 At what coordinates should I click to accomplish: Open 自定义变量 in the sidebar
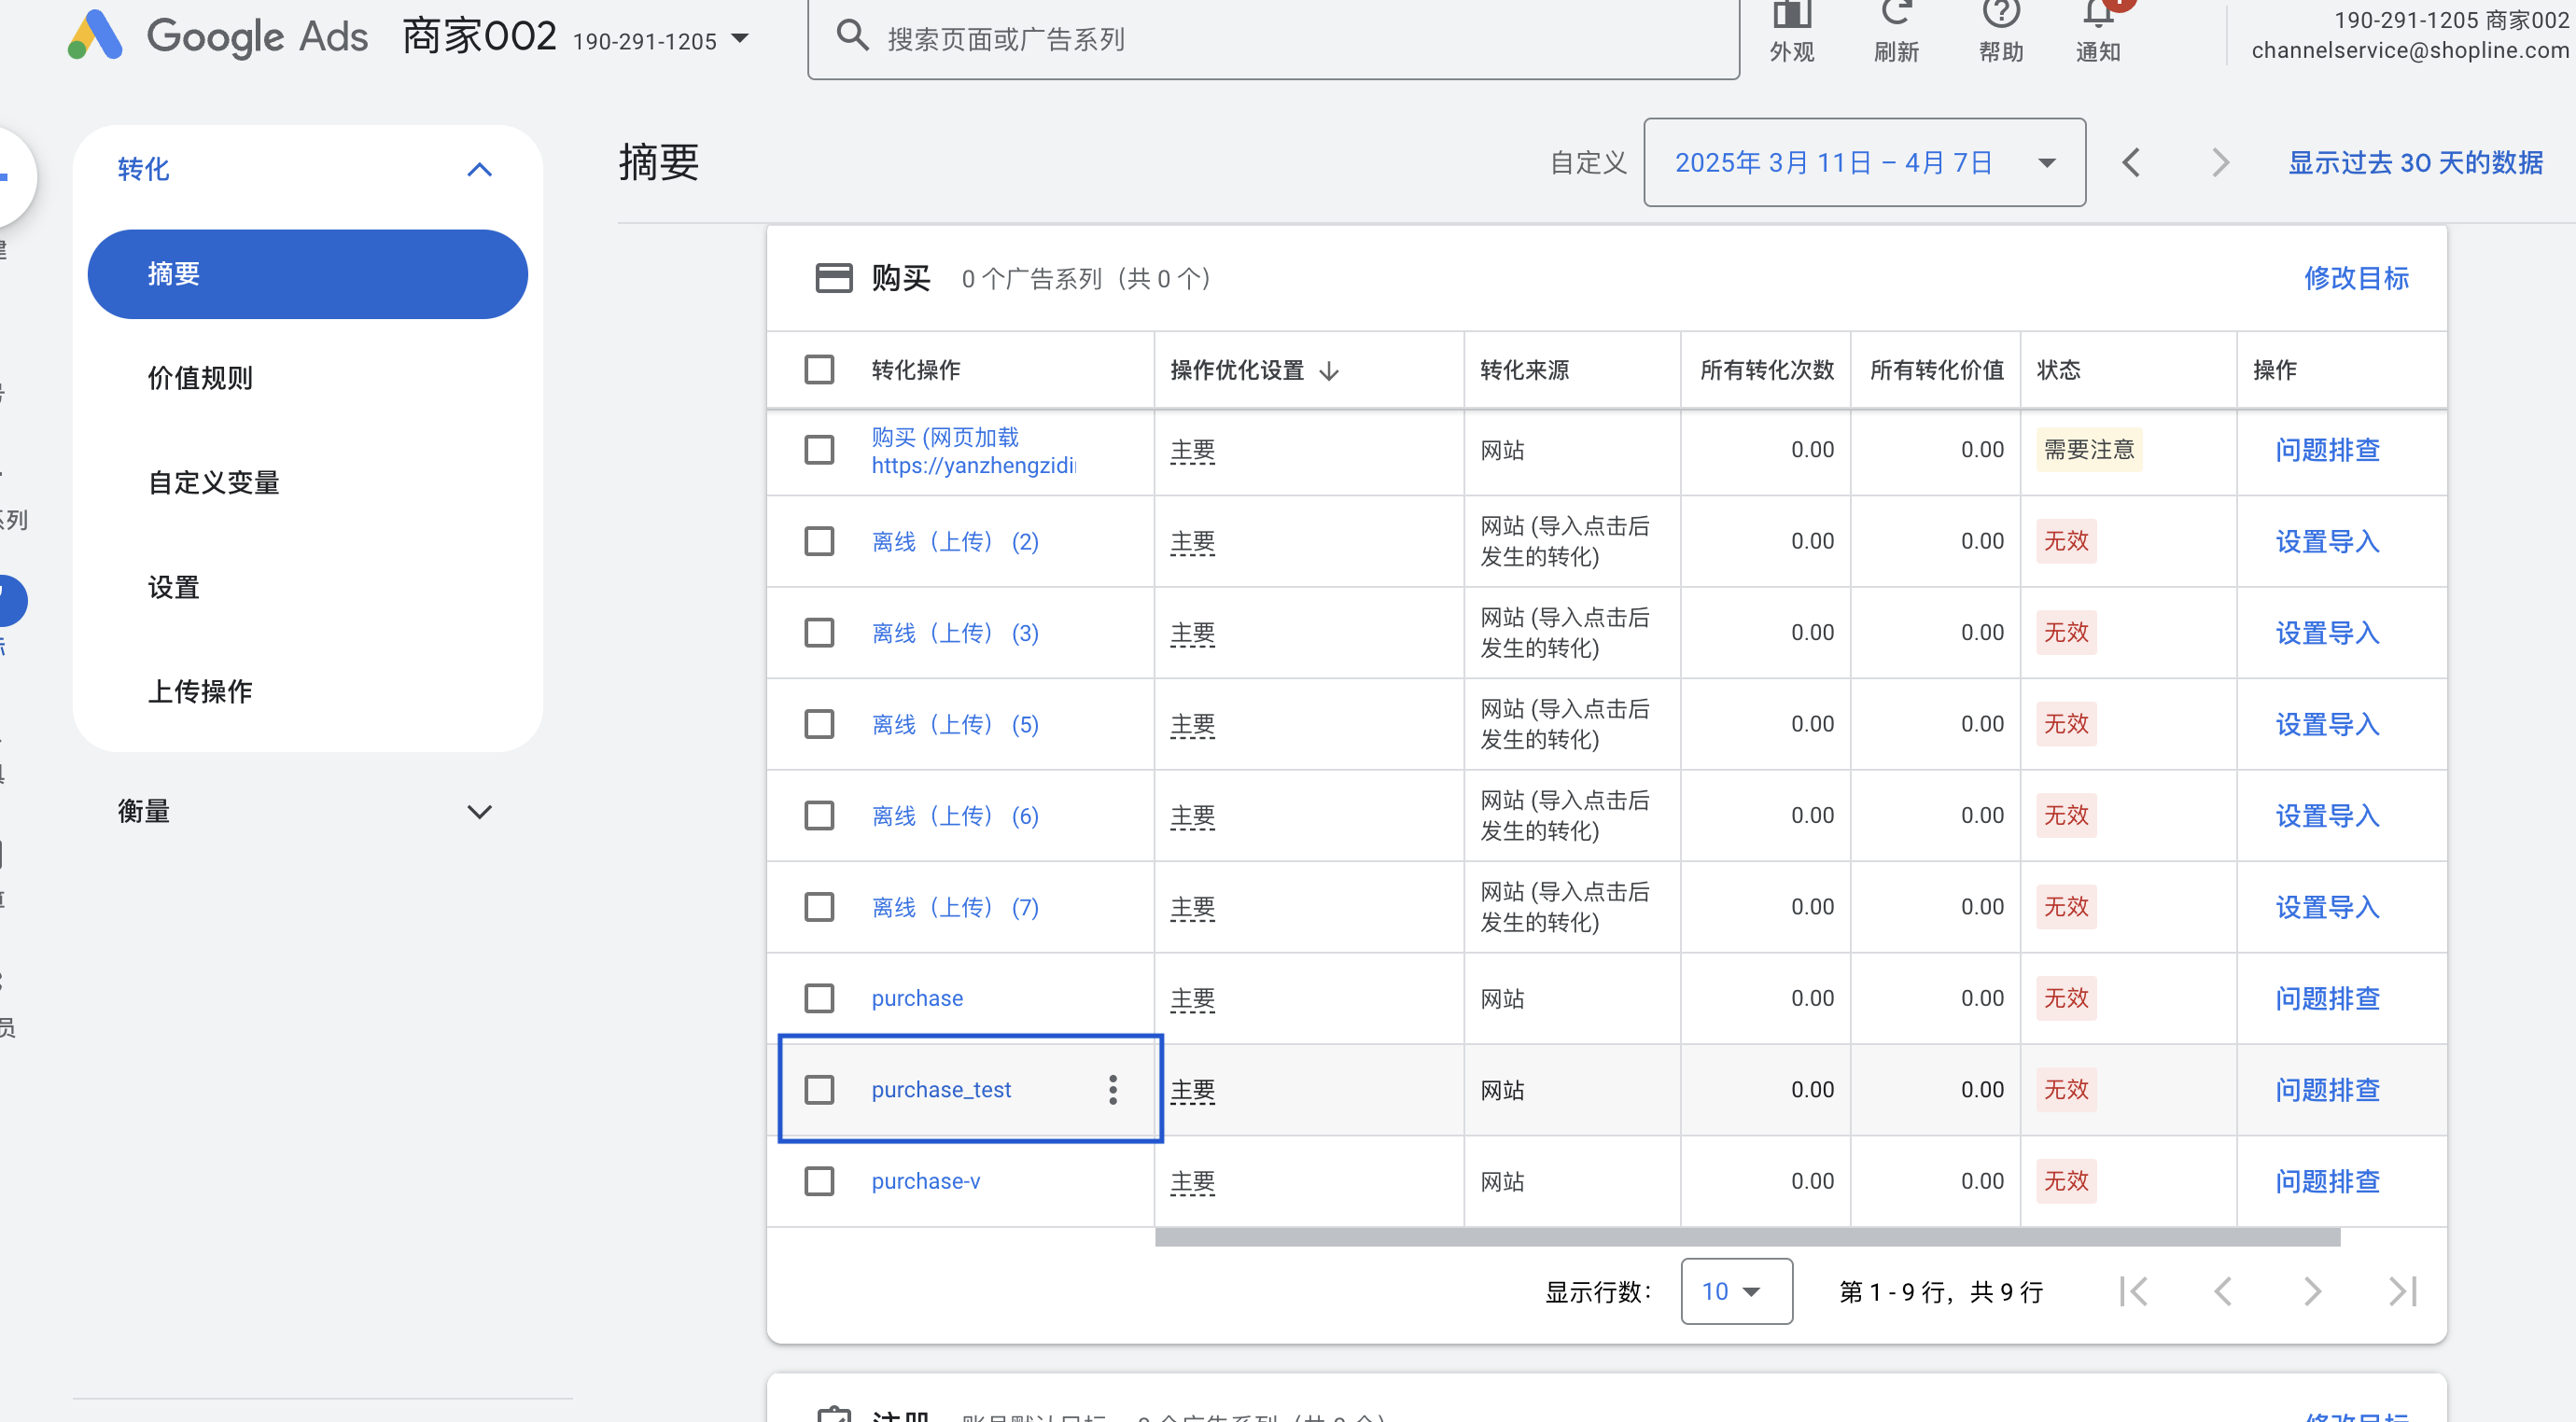[213, 483]
